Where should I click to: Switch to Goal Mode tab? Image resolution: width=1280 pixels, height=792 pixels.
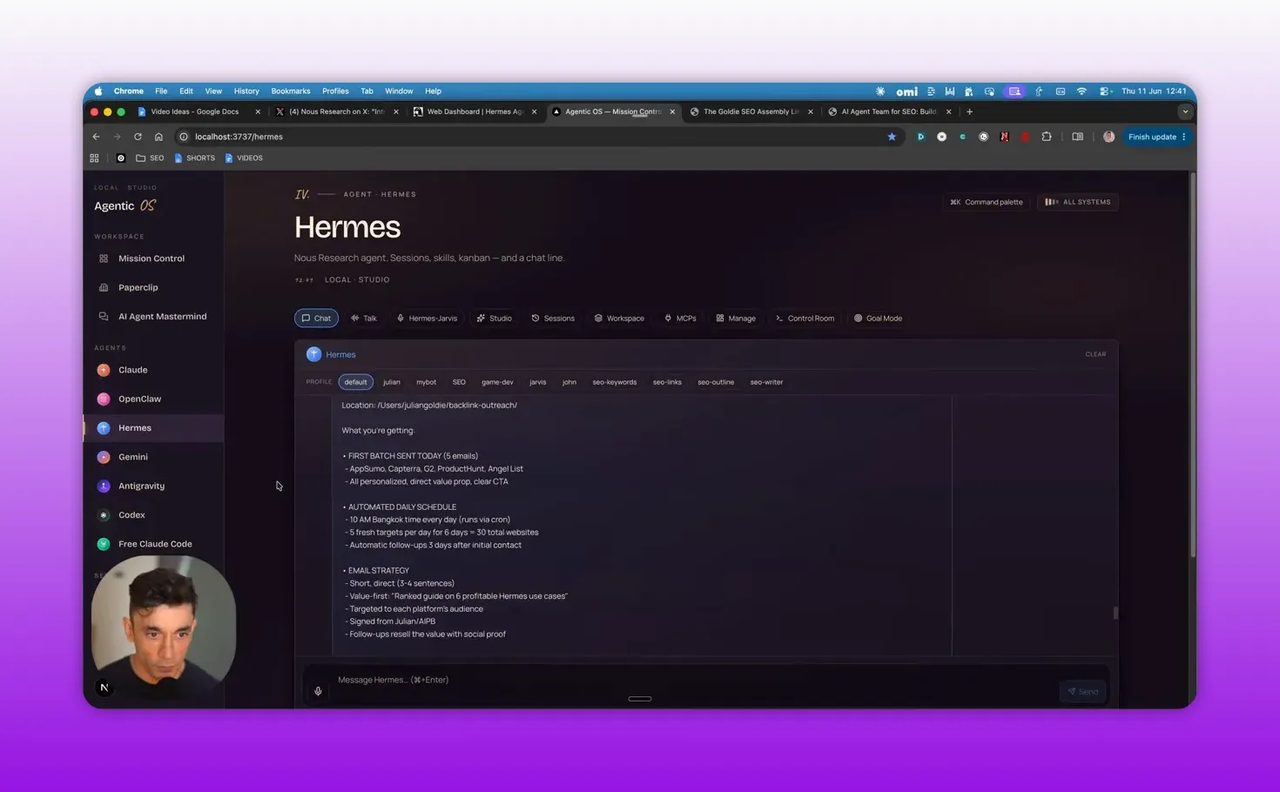coord(878,318)
